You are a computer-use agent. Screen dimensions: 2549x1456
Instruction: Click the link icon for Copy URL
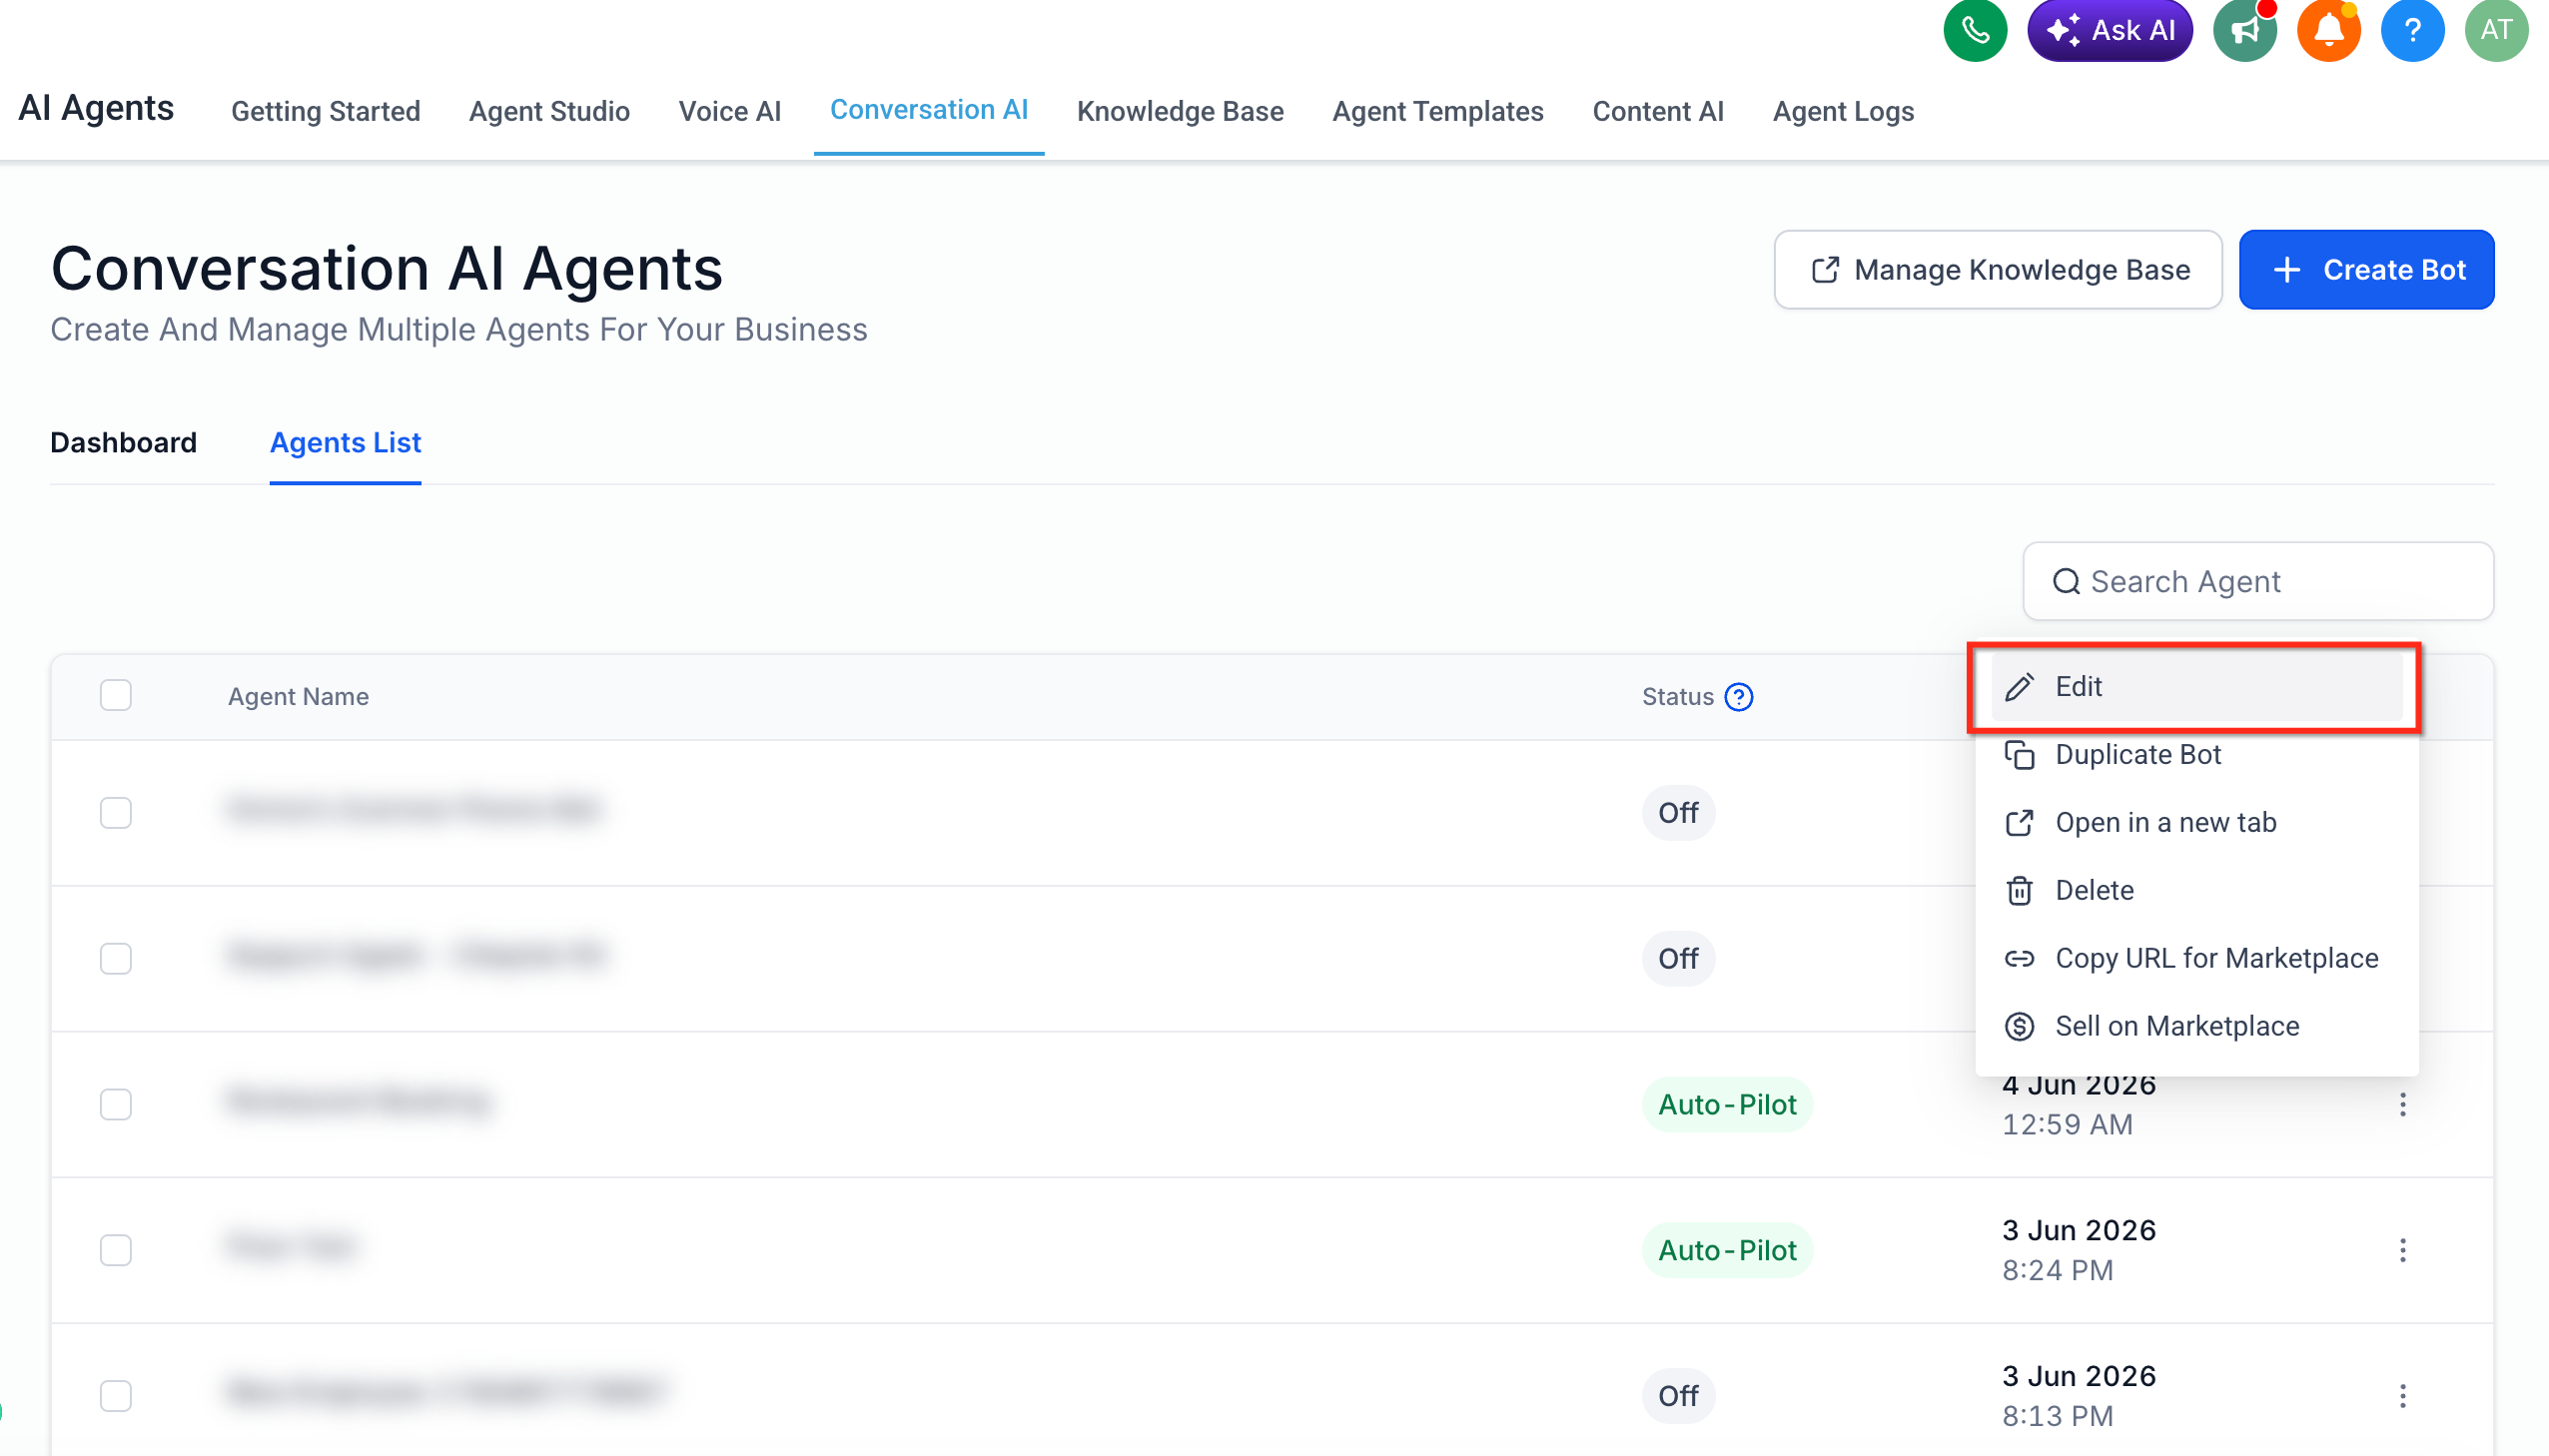pyautogui.click(x=2019, y=959)
